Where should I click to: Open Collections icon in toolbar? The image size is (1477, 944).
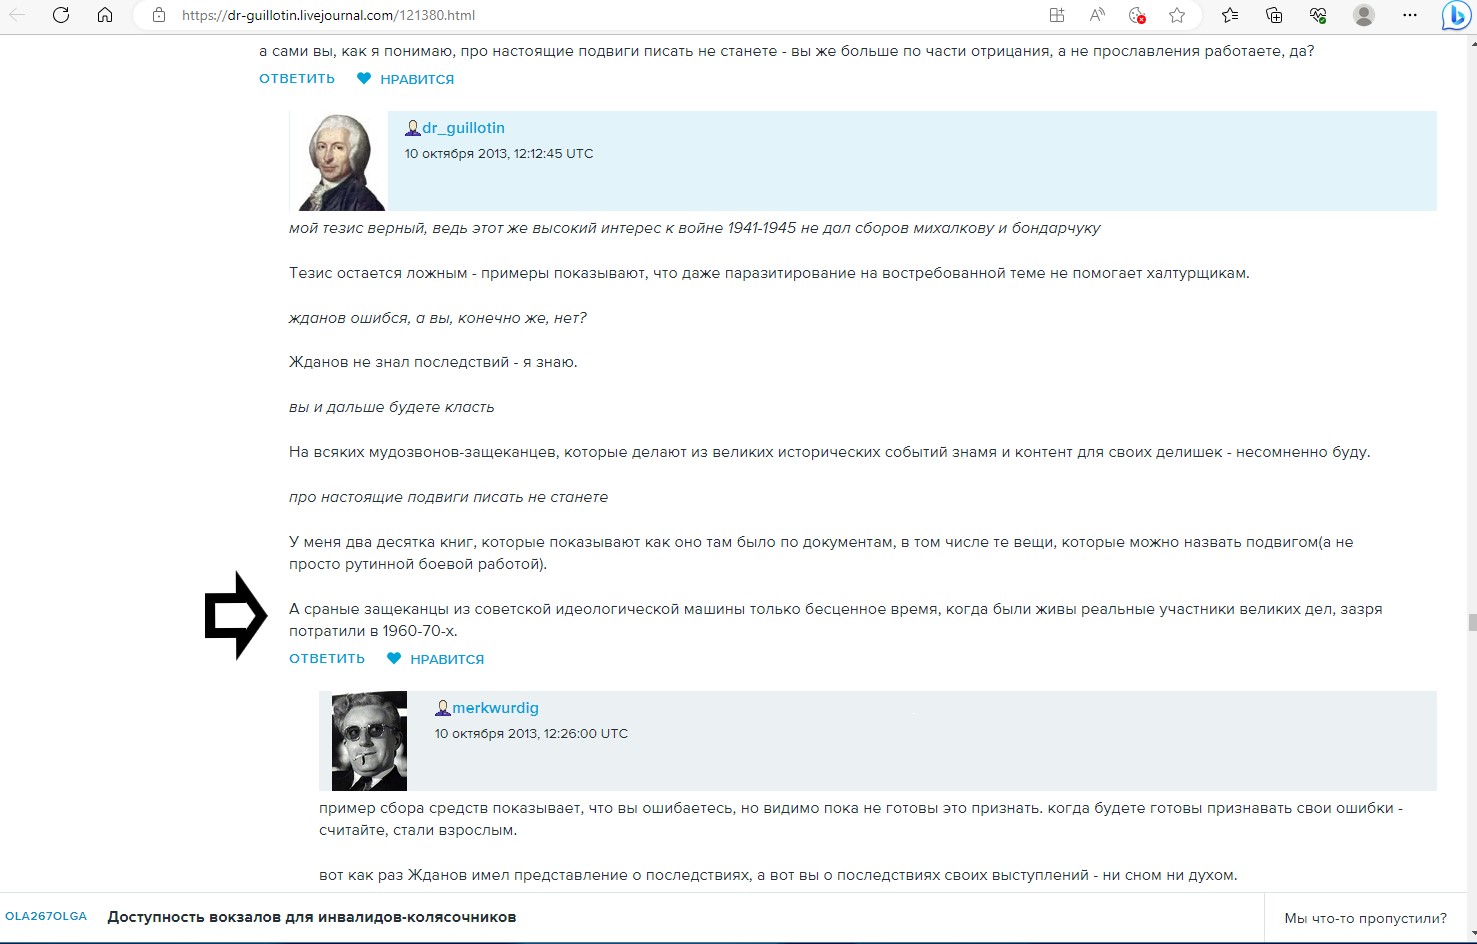click(x=1274, y=15)
